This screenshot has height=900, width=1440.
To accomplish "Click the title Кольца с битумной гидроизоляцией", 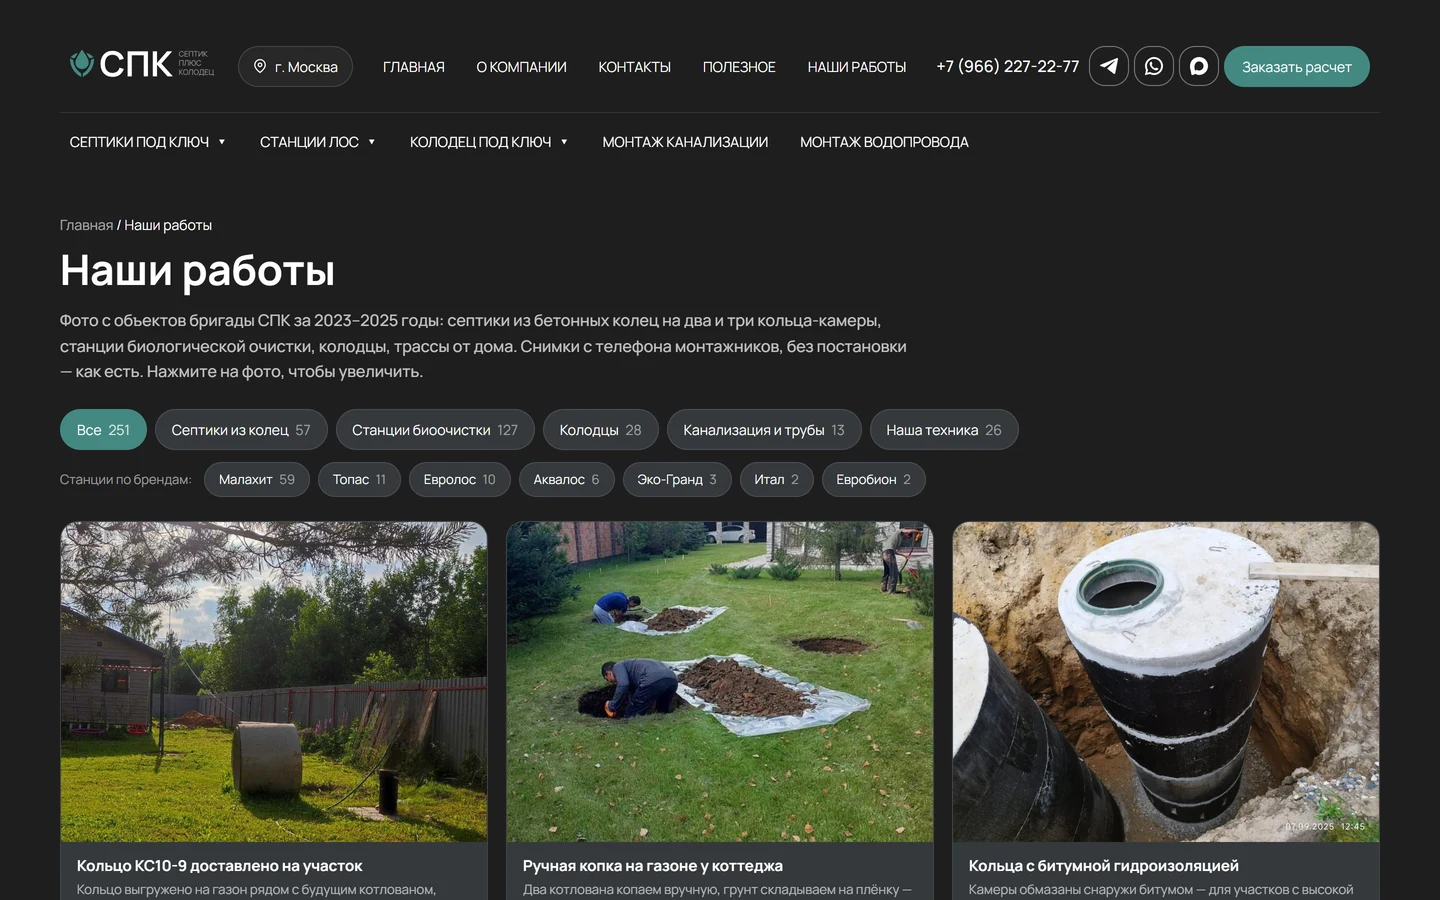I will point(1104,866).
